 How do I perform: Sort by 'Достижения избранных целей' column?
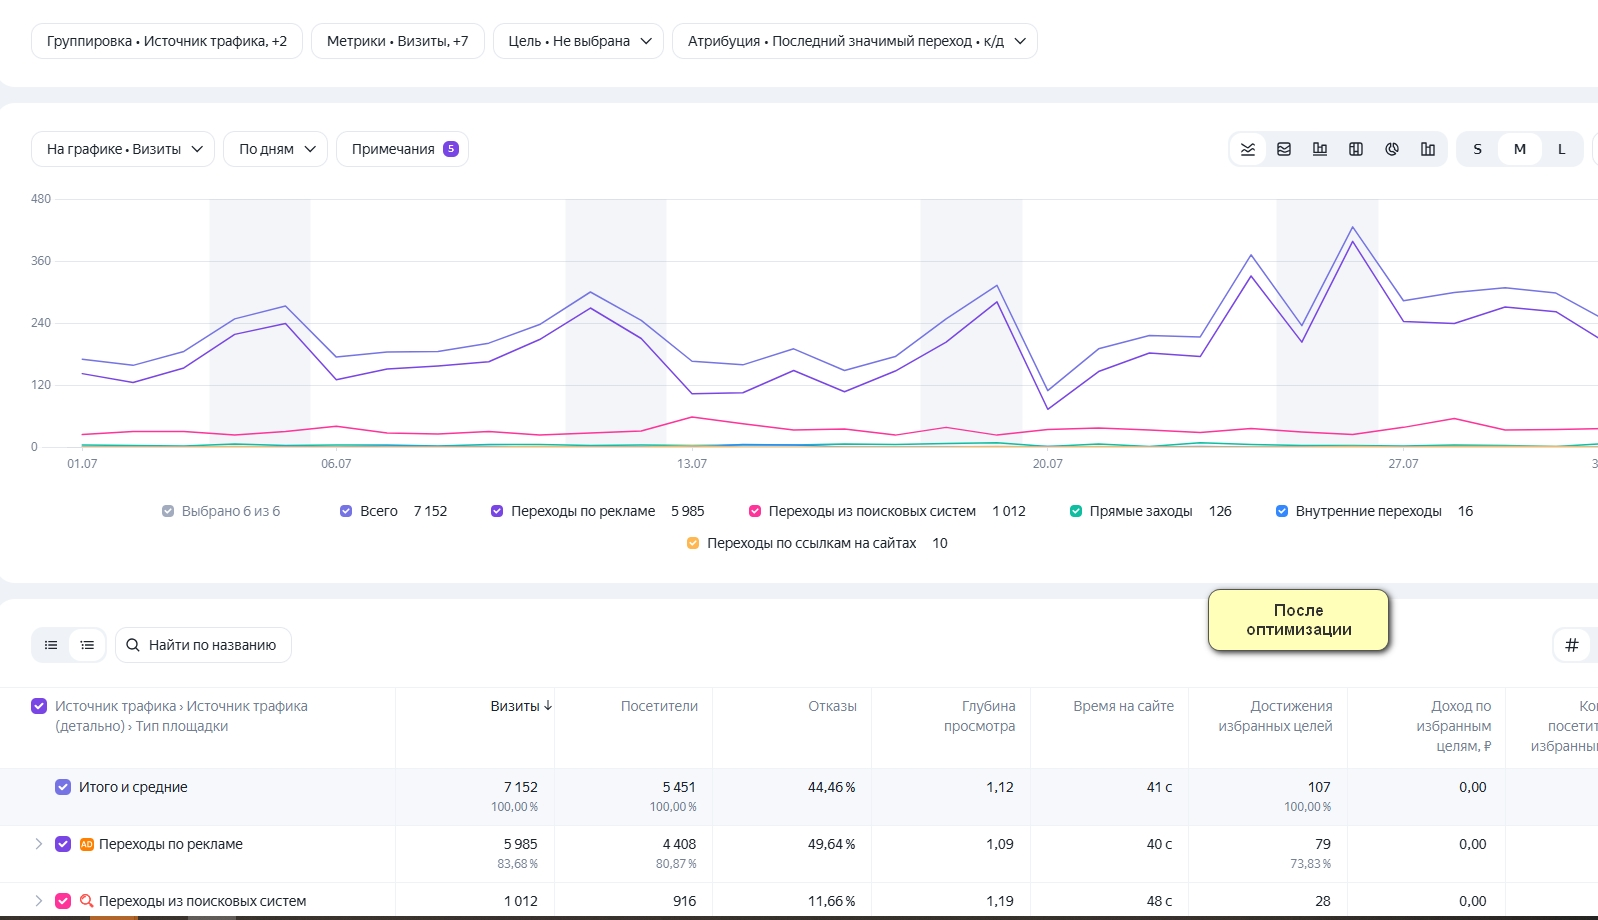click(1275, 716)
